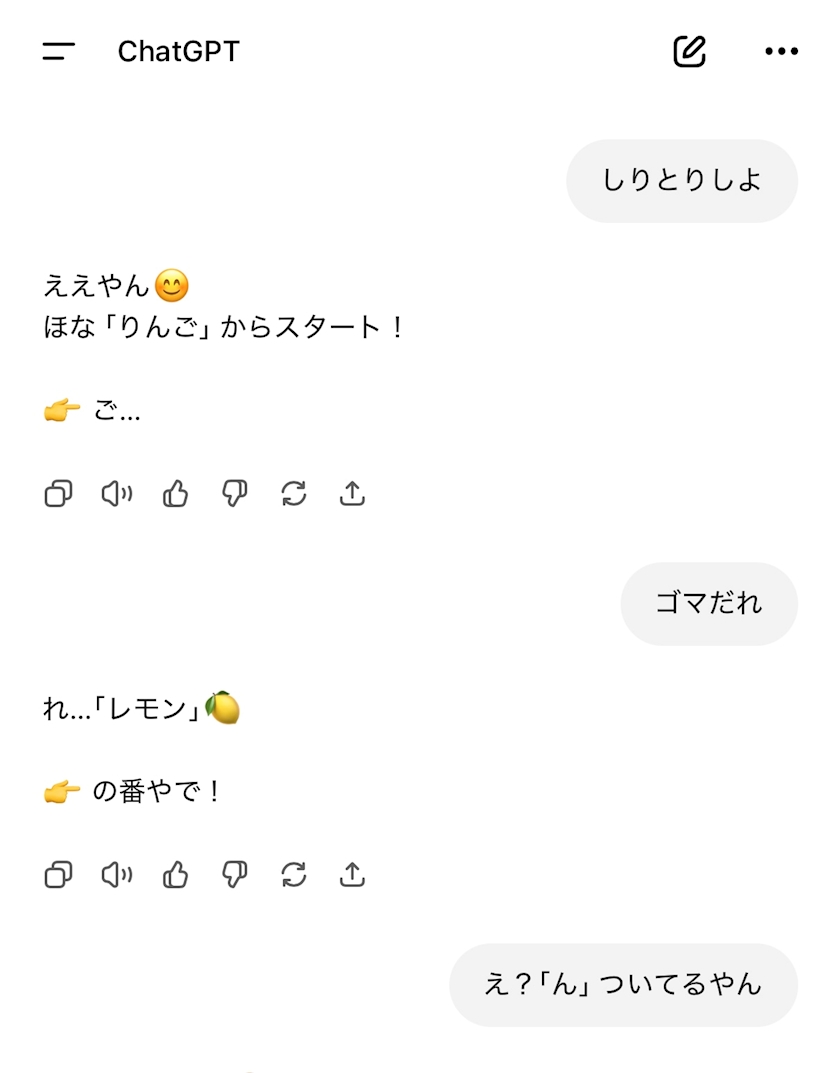
Task: Copy the first りんご response
Action: (x=58, y=493)
